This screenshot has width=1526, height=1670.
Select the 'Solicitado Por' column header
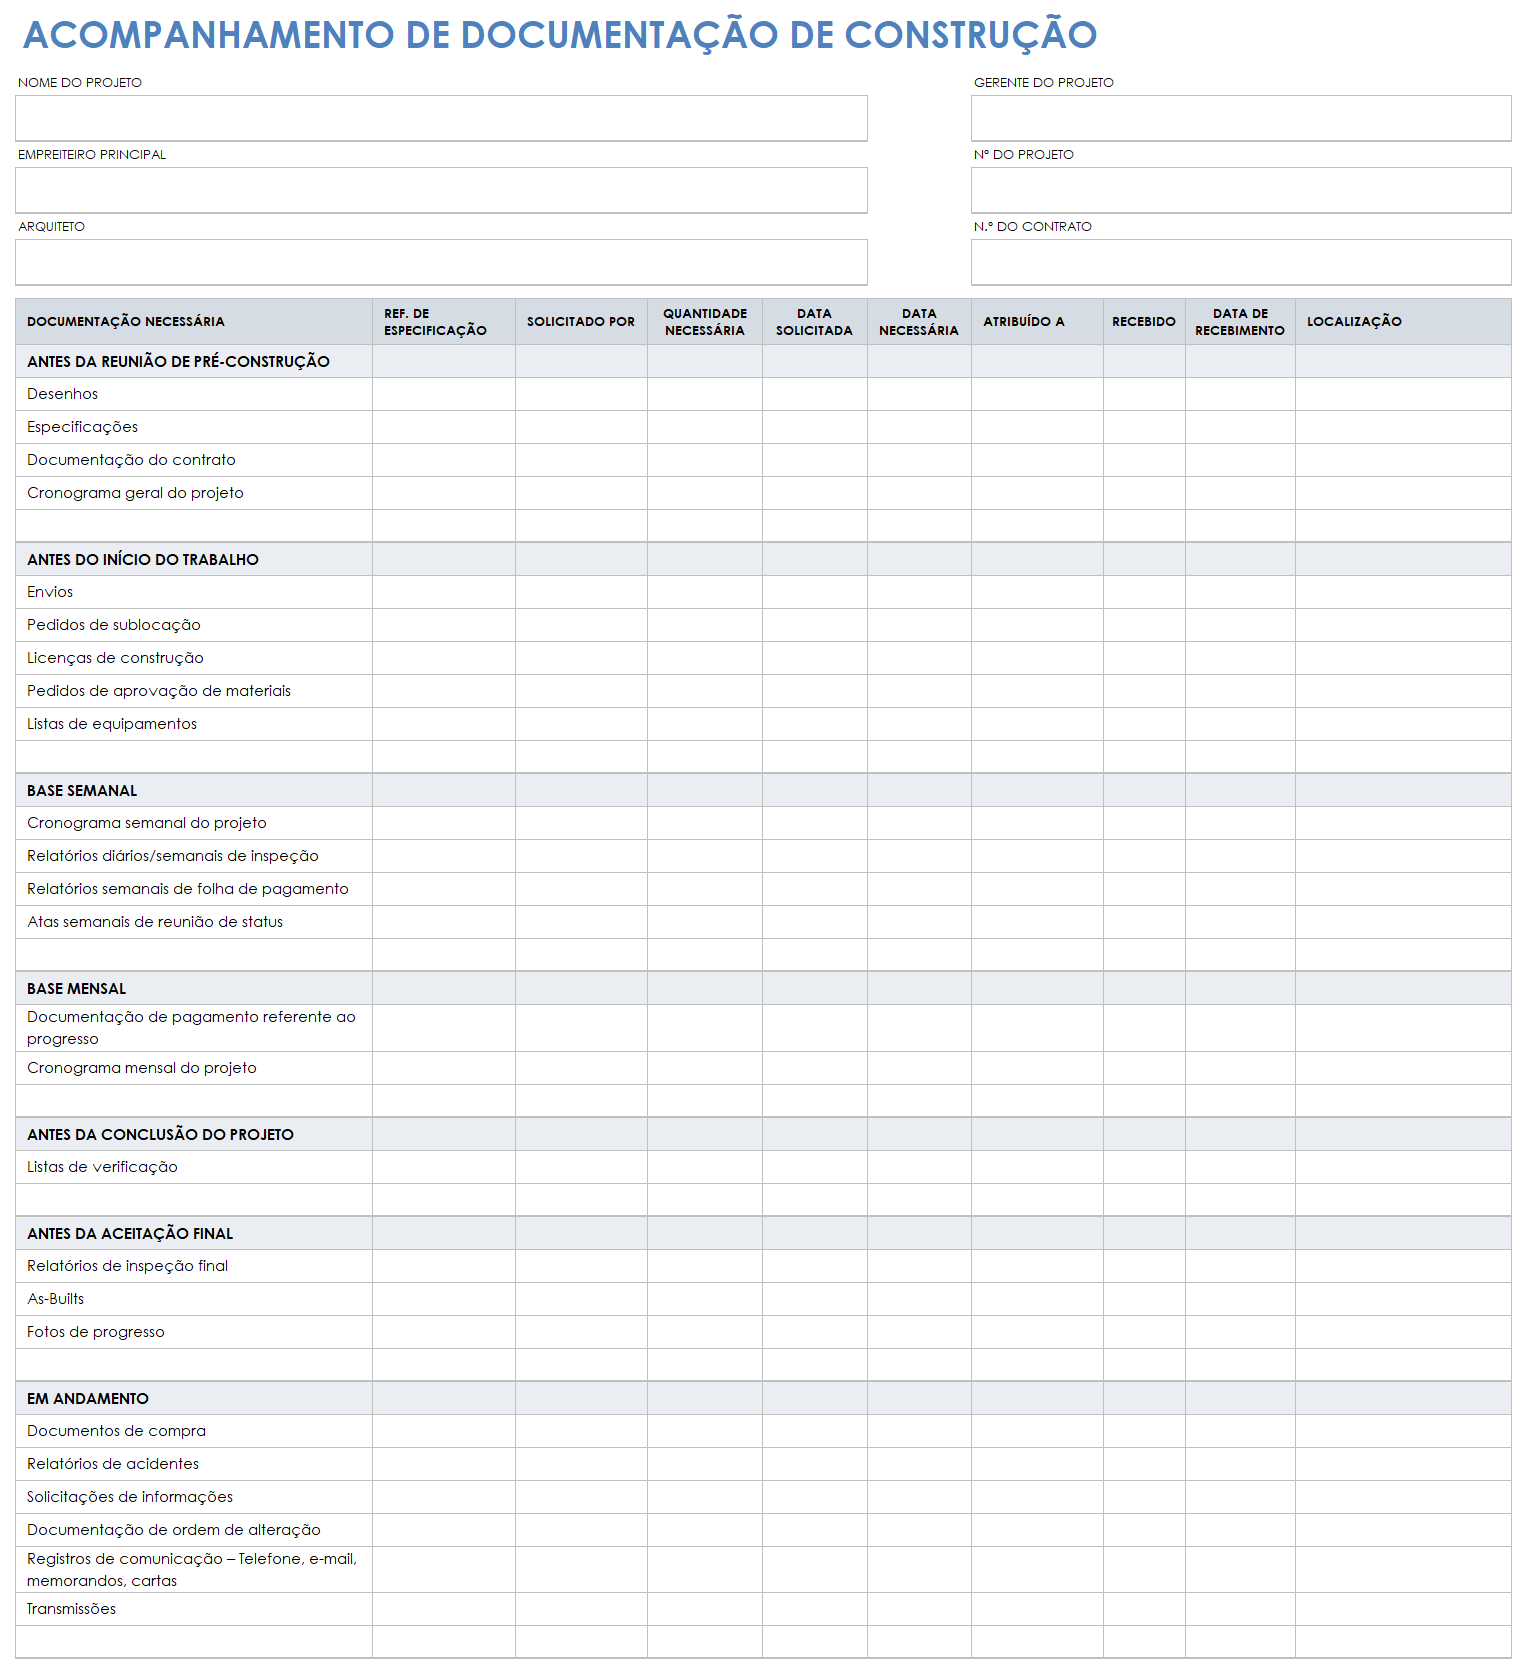pyautogui.click(x=581, y=322)
